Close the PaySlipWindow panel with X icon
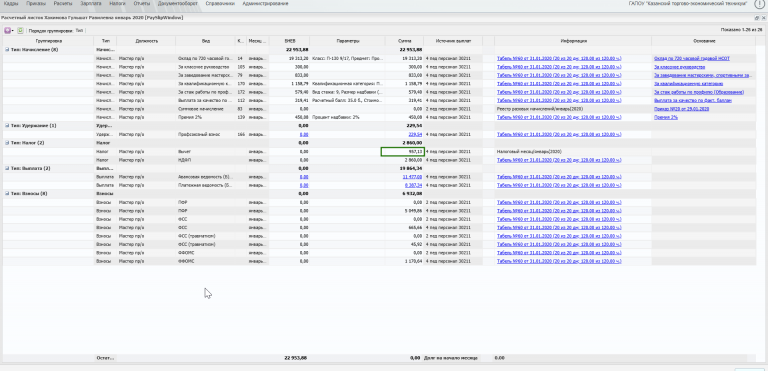The image size is (768, 371). [763, 18]
